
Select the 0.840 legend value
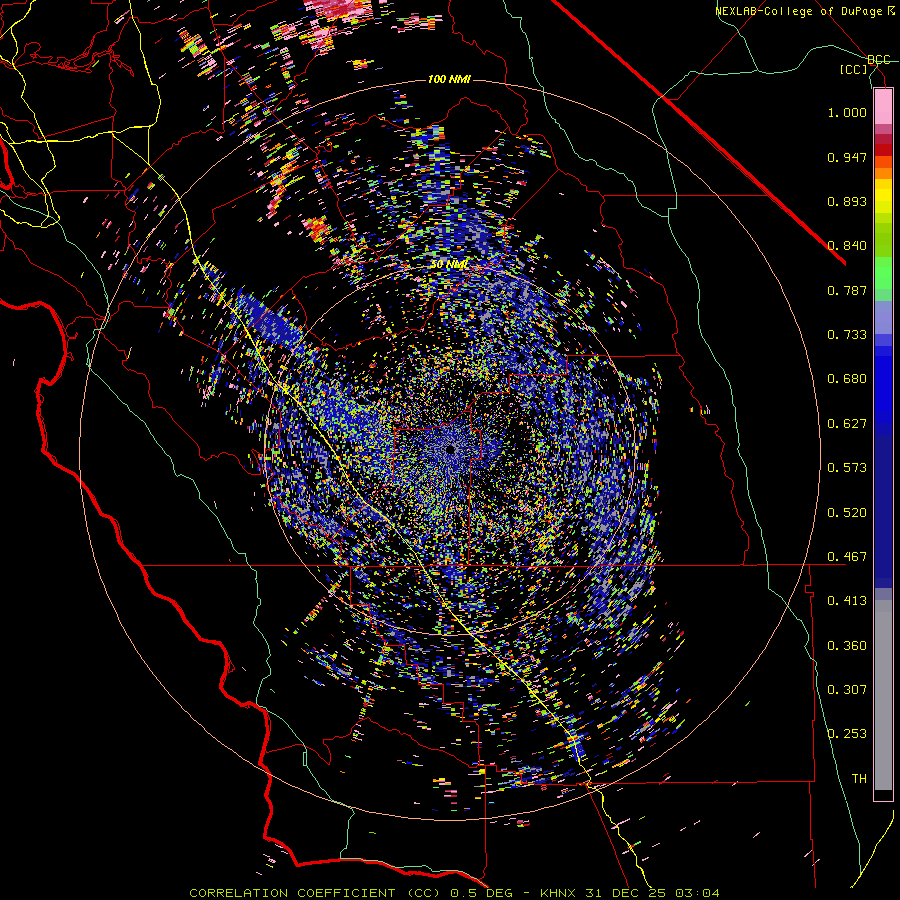(x=847, y=246)
